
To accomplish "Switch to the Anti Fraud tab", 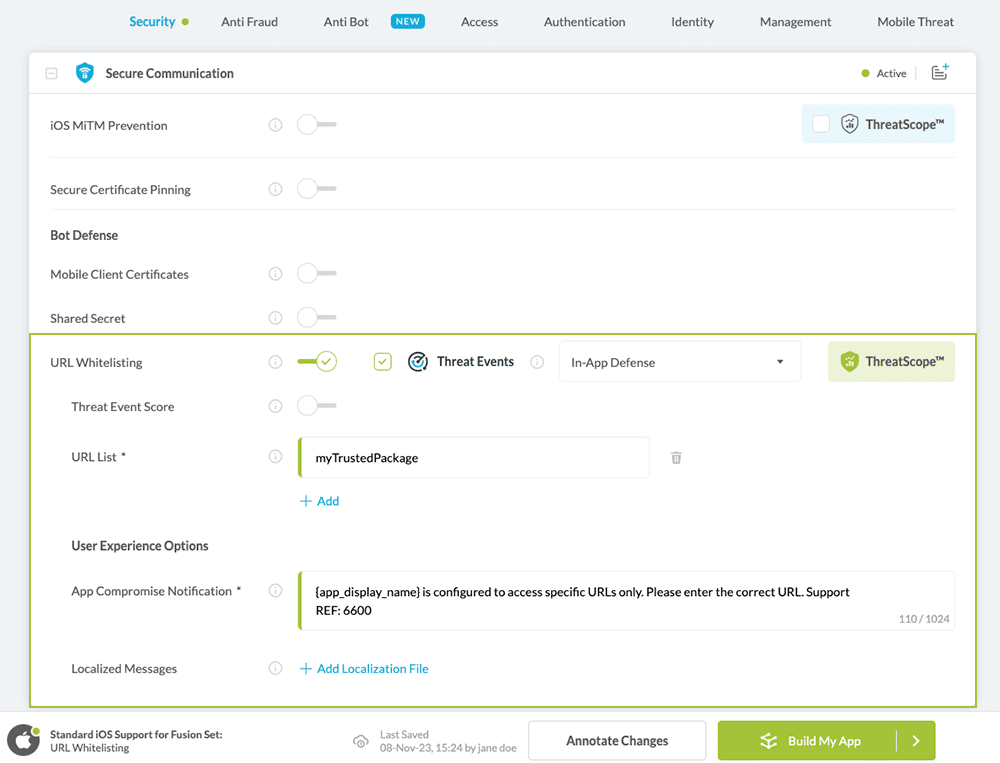I will point(249,21).
